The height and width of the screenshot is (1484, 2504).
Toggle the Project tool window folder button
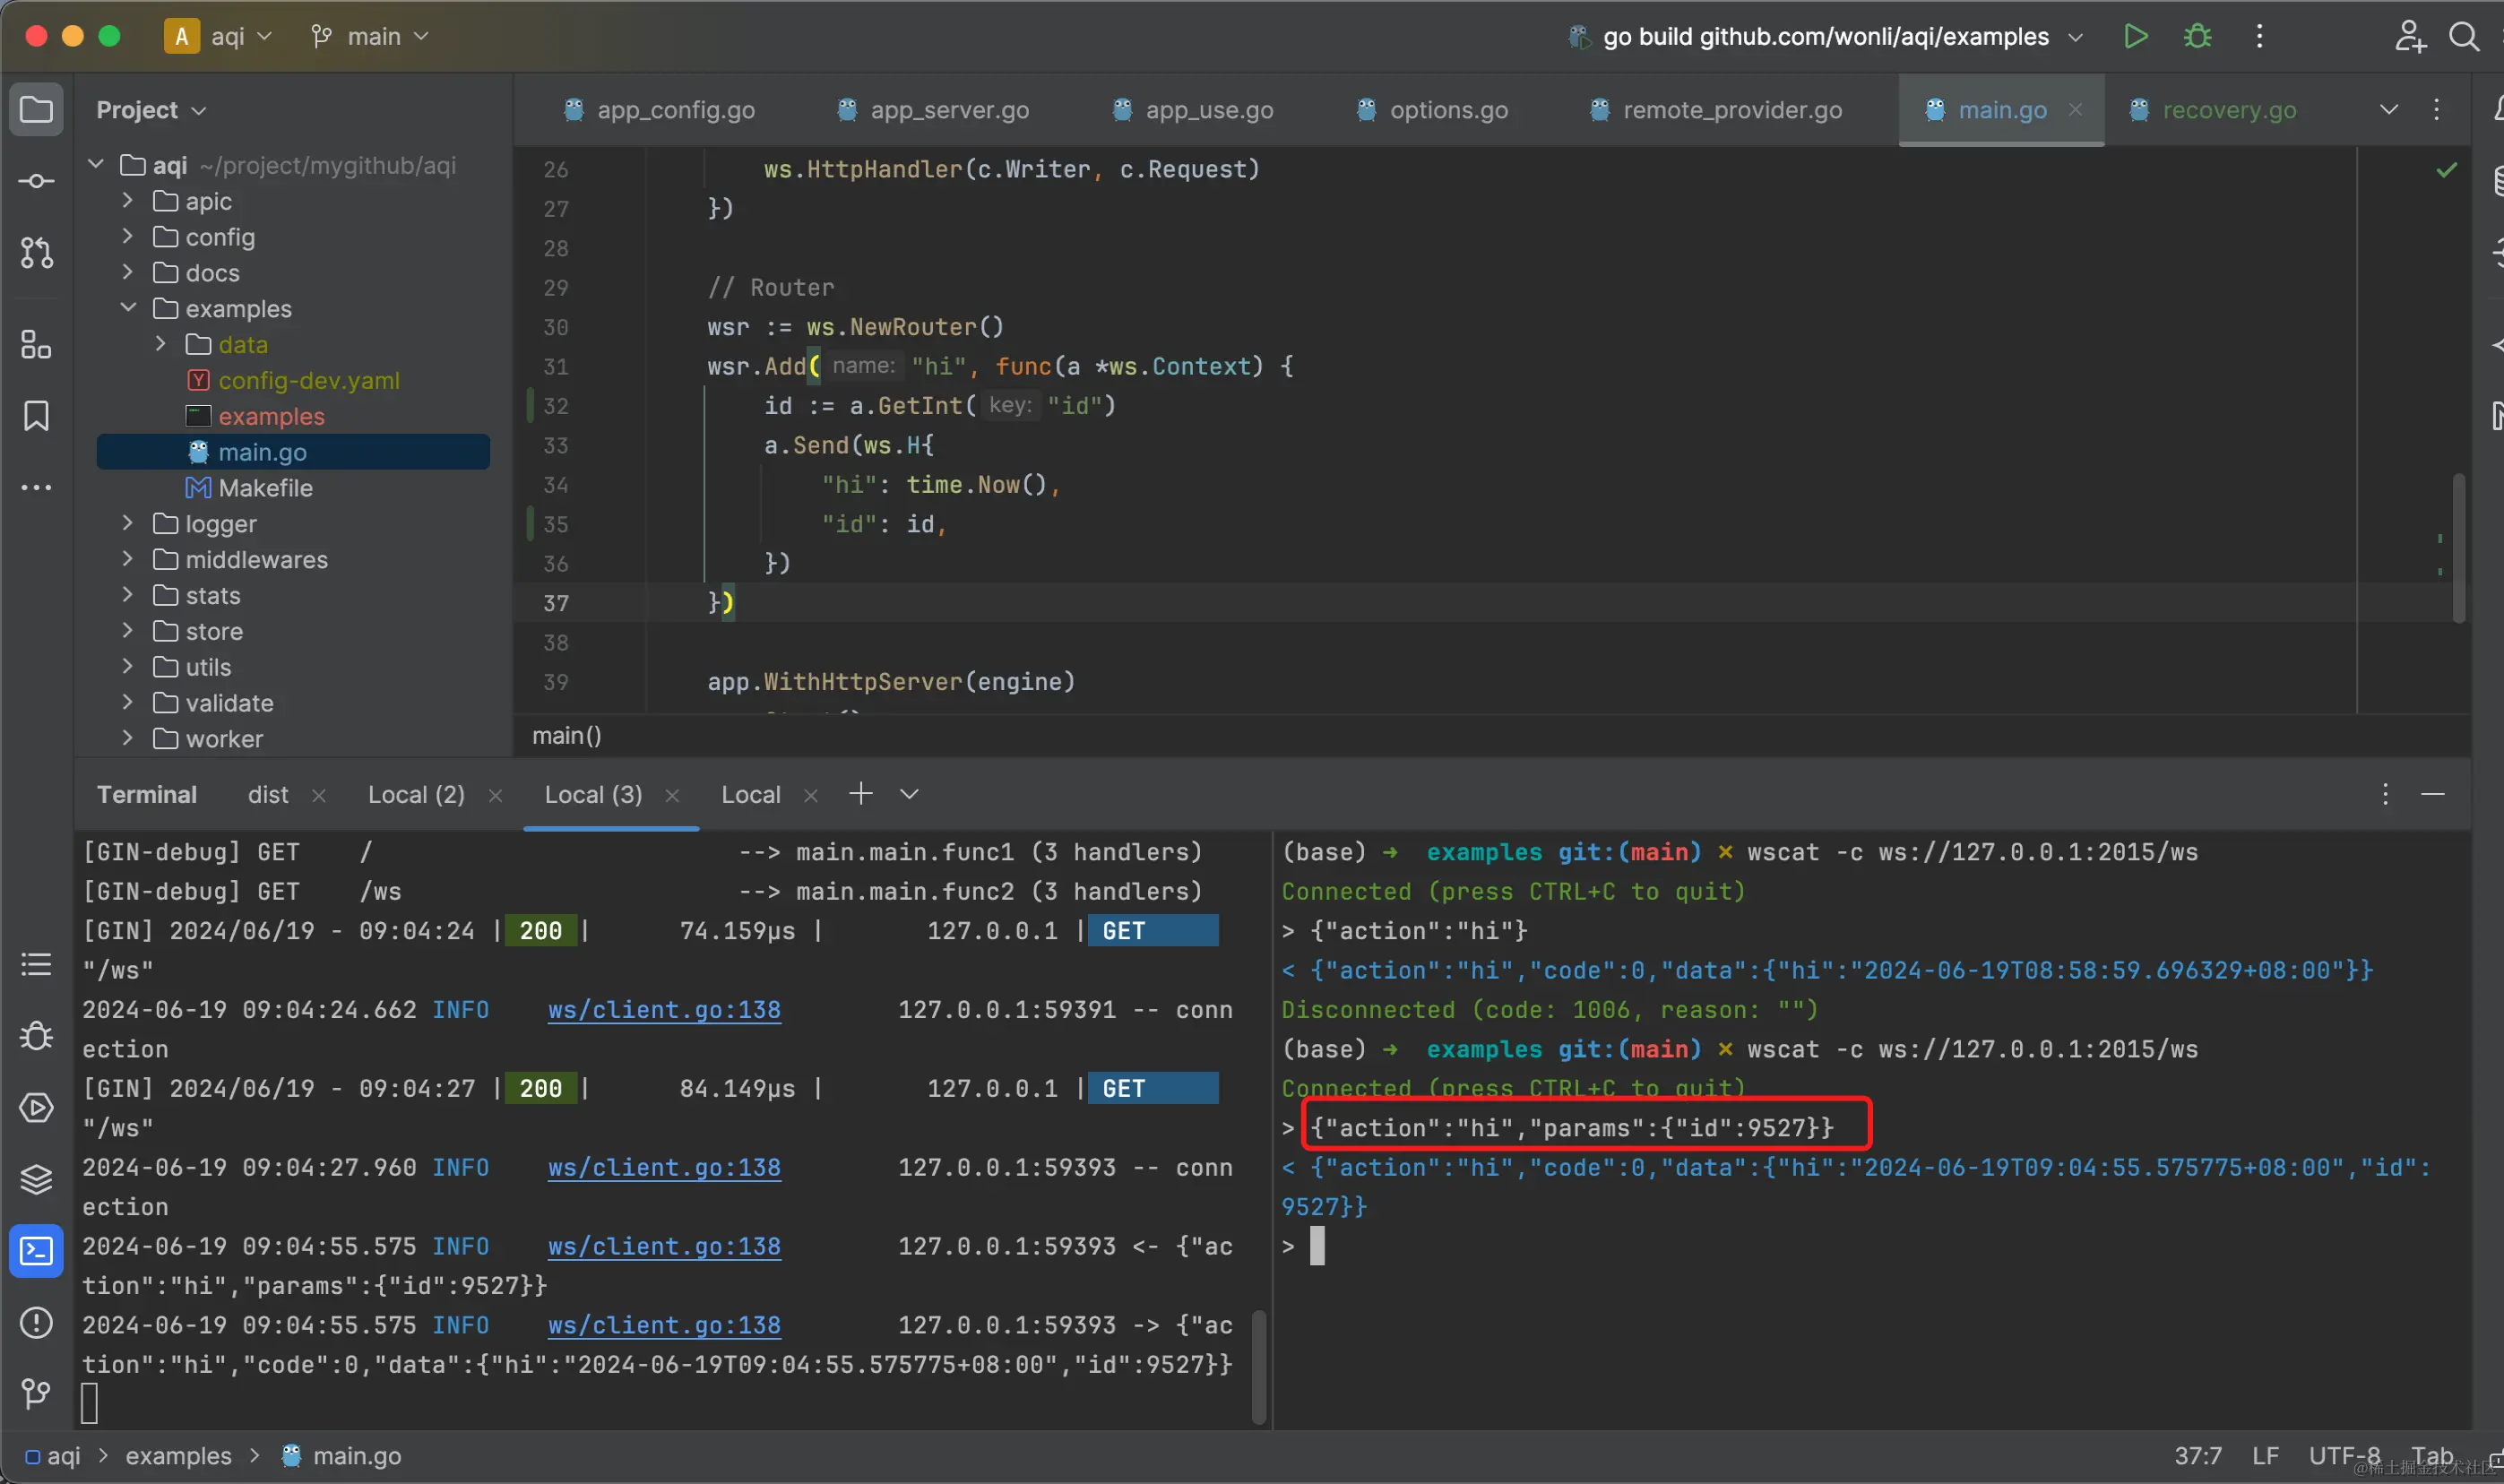[x=37, y=109]
